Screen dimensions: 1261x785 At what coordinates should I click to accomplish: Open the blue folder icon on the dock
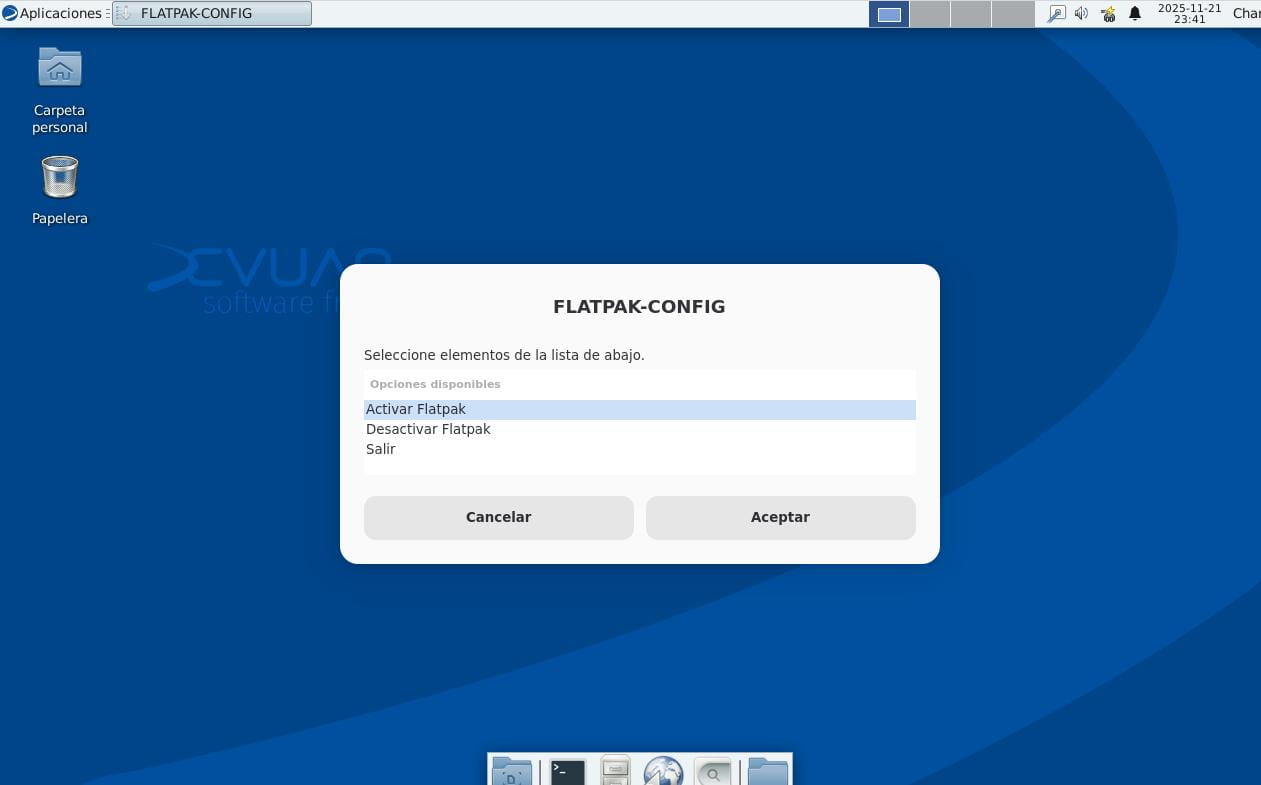(x=766, y=770)
